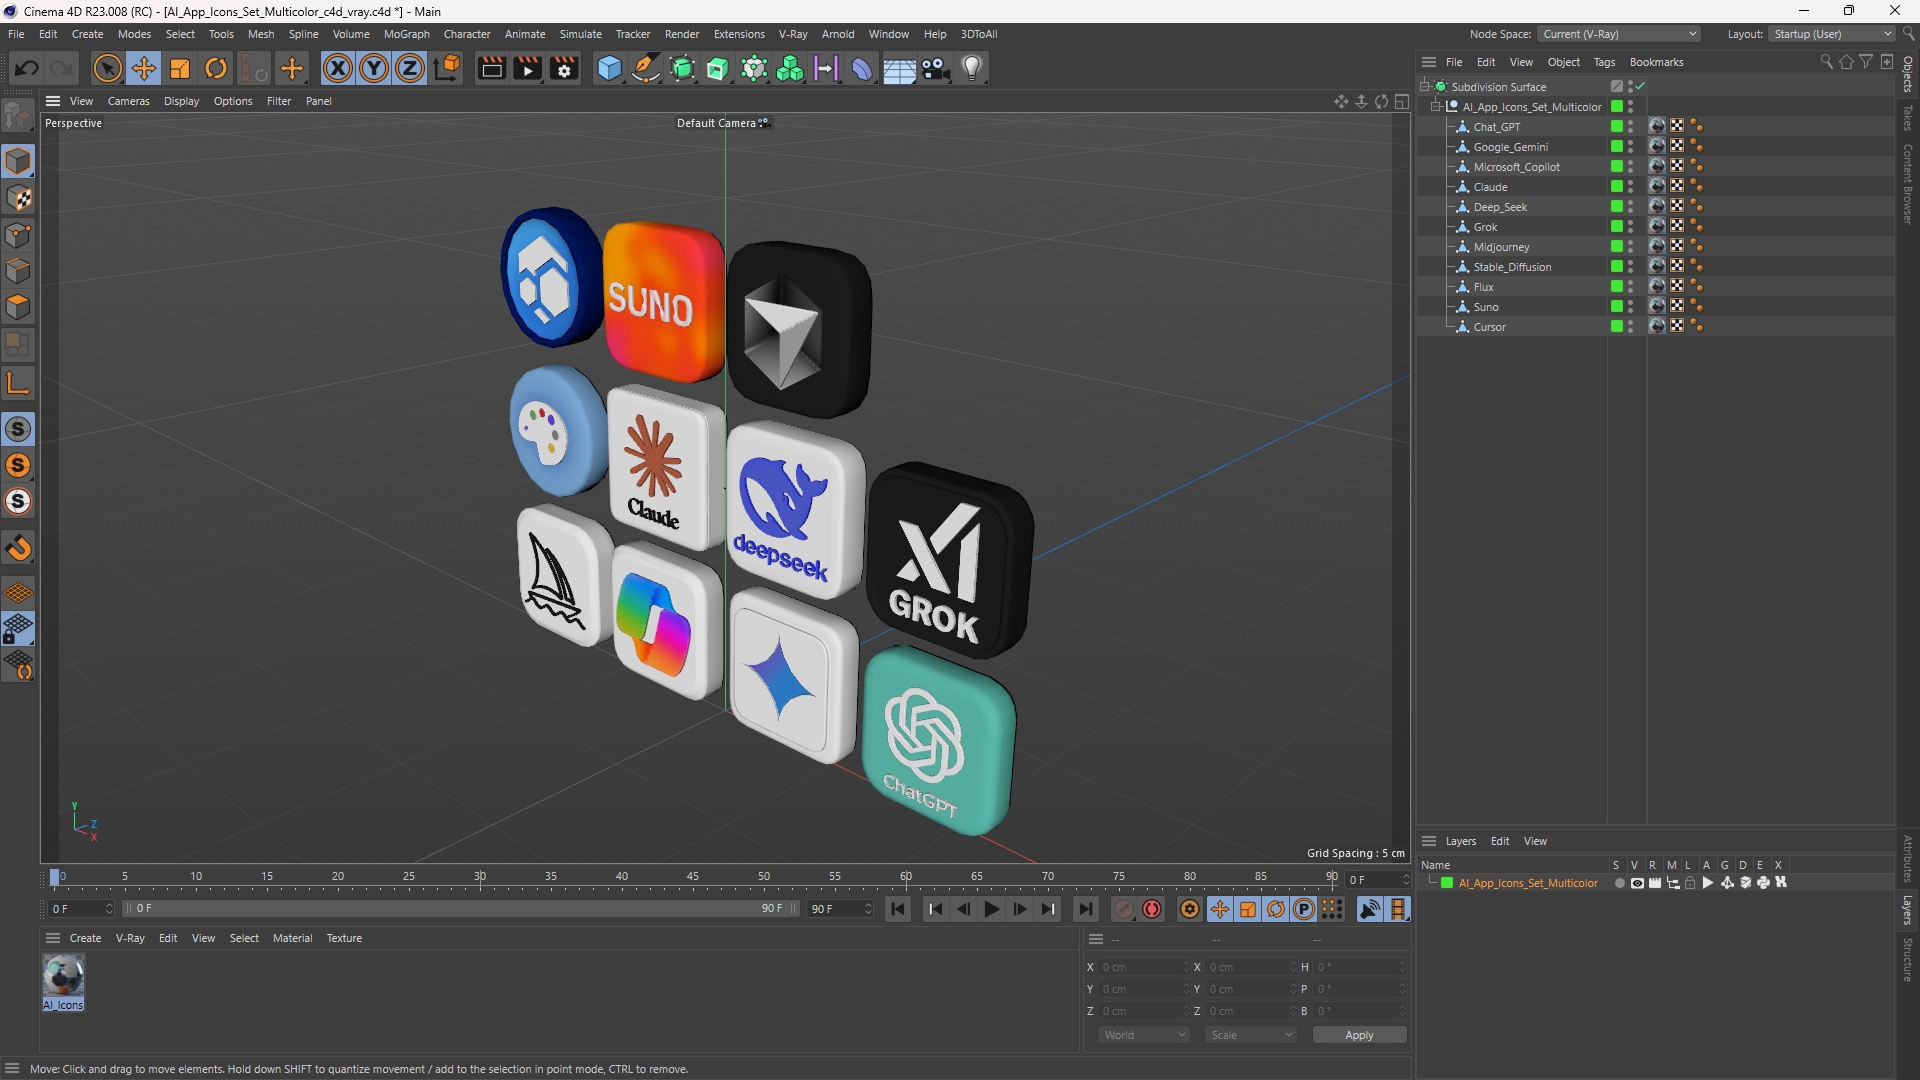Image resolution: width=1920 pixels, height=1080 pixels.
Task: Click the timeline preview range slider
Action: click(461, 909)
